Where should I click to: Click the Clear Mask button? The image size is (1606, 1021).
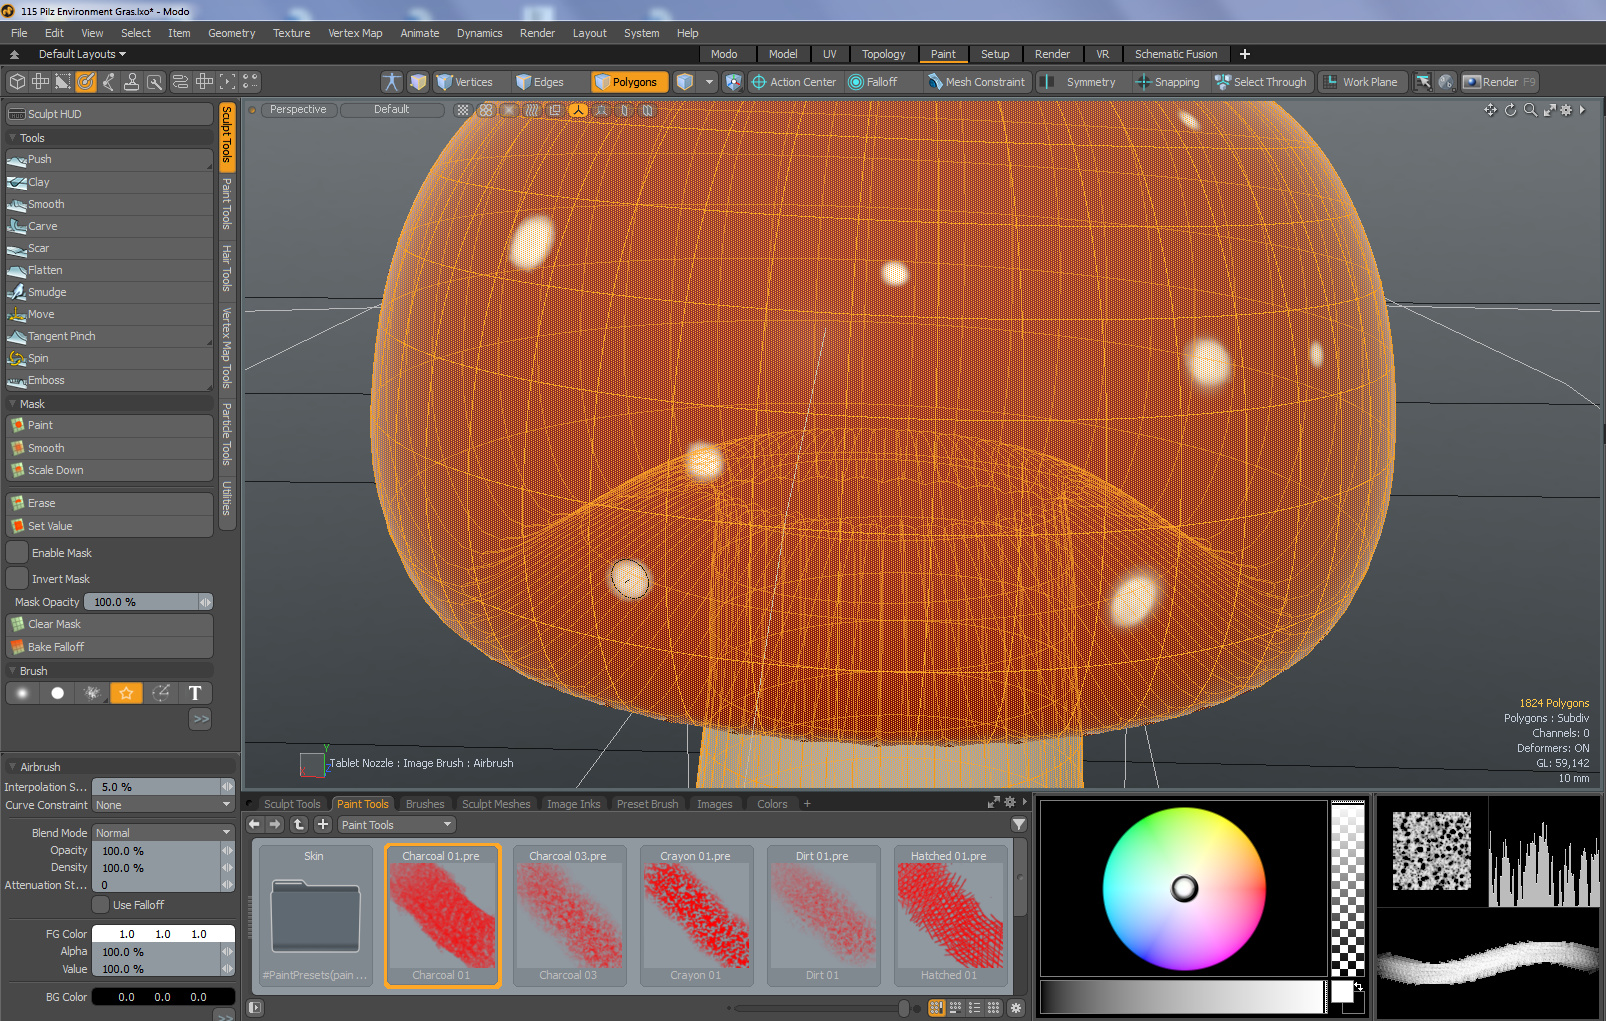point(54,624)
